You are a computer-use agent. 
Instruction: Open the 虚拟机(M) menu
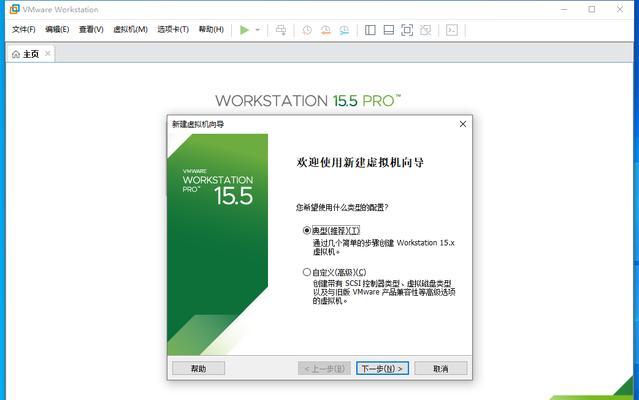click(130, 29)
